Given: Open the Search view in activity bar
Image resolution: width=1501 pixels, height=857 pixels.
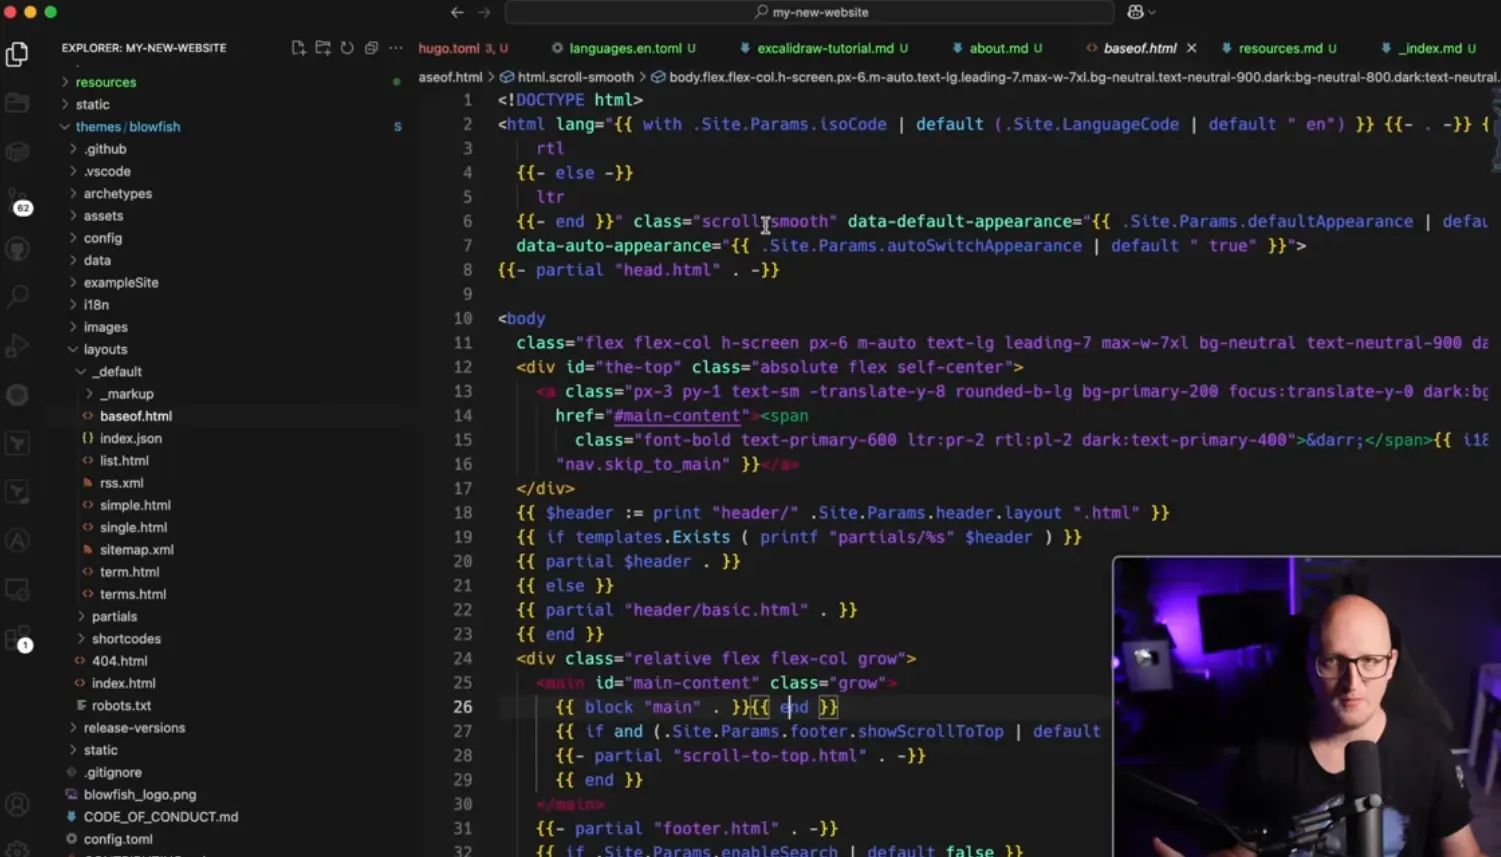Looking at the screenshot, I should tap(17, 296).
